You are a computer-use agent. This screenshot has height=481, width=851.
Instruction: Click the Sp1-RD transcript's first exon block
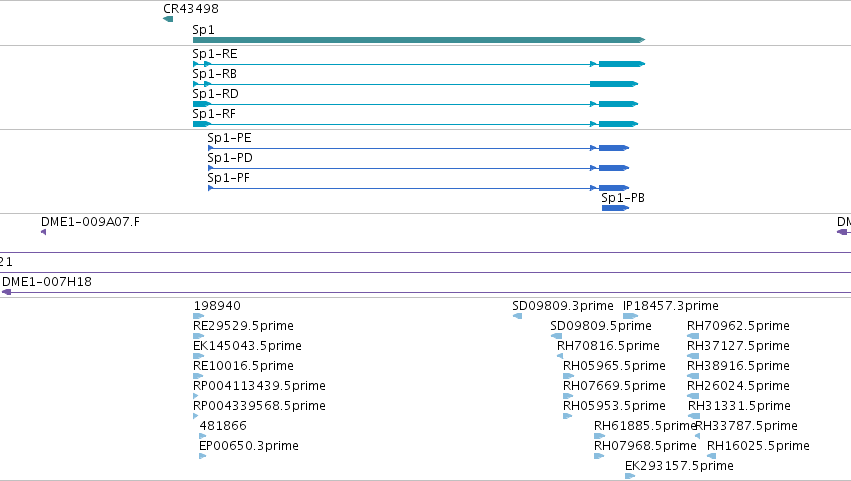tap(202, 104)
